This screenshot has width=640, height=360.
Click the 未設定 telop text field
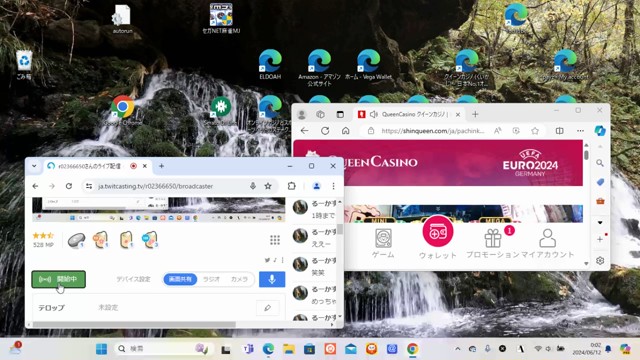coord(108,307)
